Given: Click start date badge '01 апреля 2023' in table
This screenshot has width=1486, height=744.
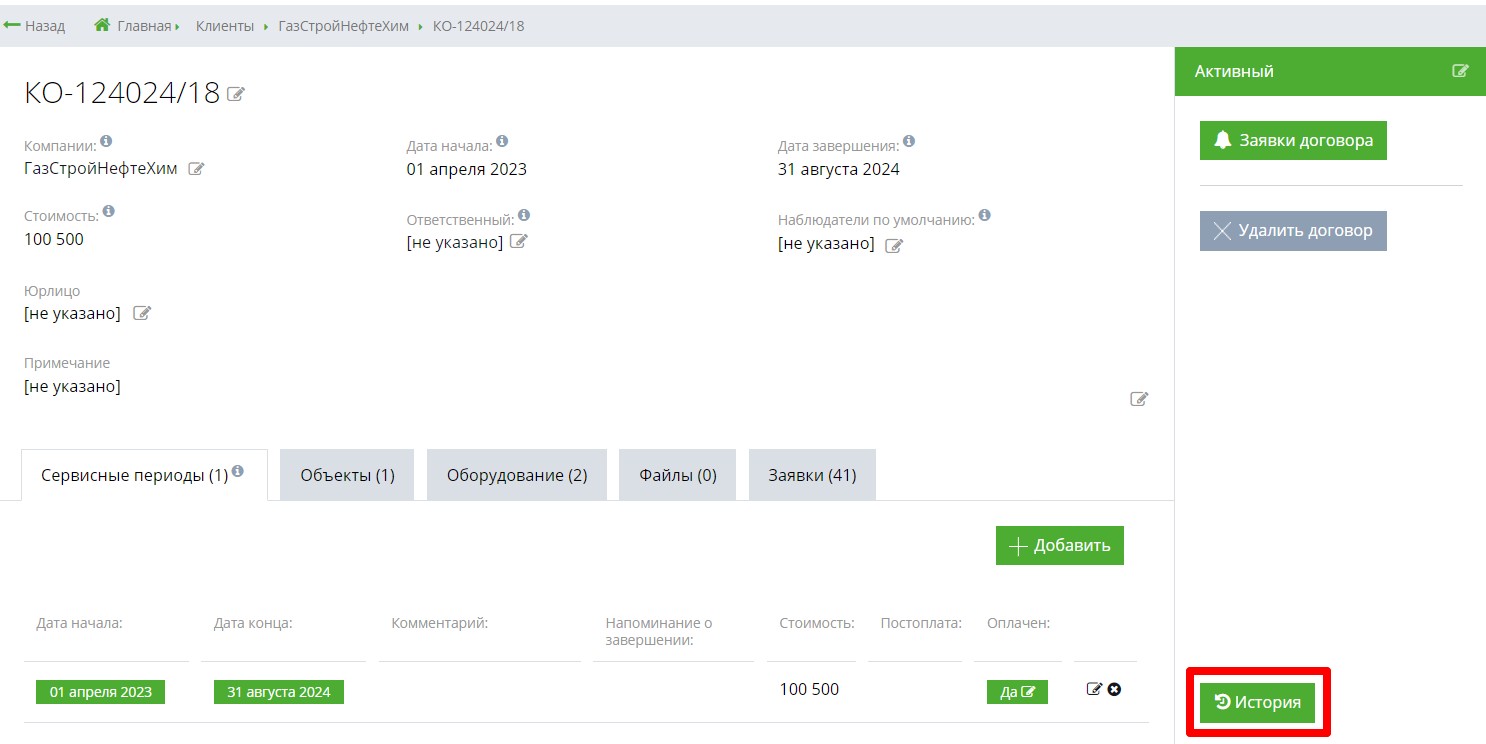Looking at the screenshot, I should point(101,692).
